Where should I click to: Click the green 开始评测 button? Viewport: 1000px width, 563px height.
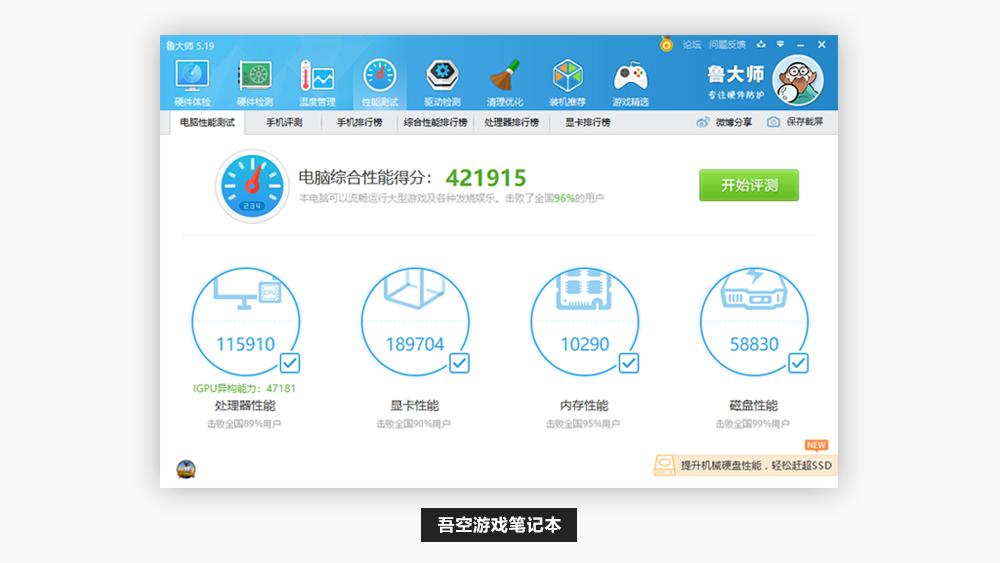(x=749, y=185)
